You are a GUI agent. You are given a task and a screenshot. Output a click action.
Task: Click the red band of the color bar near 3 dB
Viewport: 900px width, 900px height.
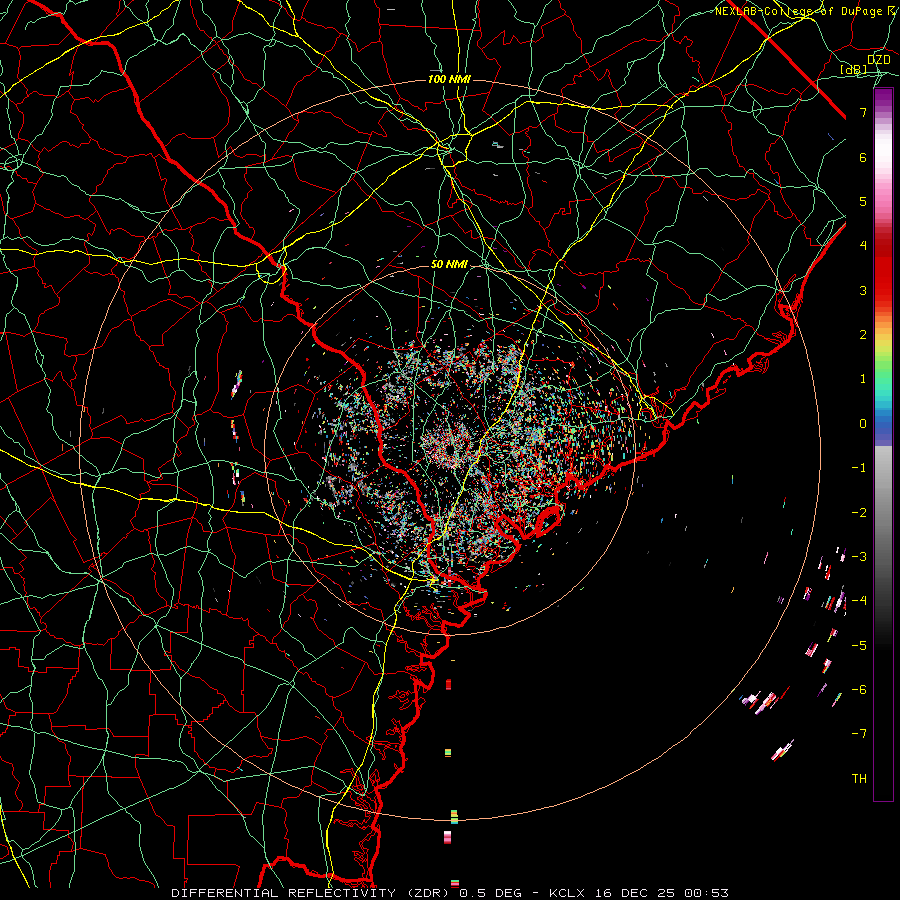pyautogui.click(x=883, y=284)
